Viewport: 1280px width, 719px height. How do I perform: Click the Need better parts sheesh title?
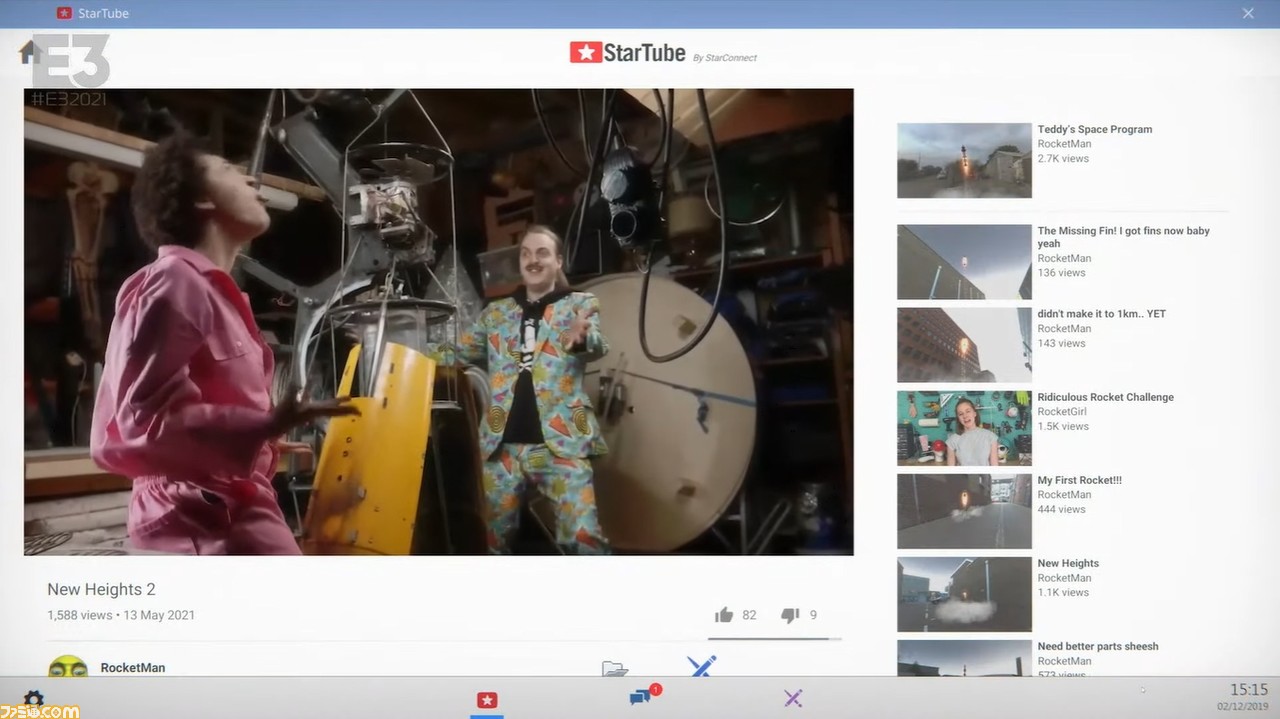point(1098,646)
